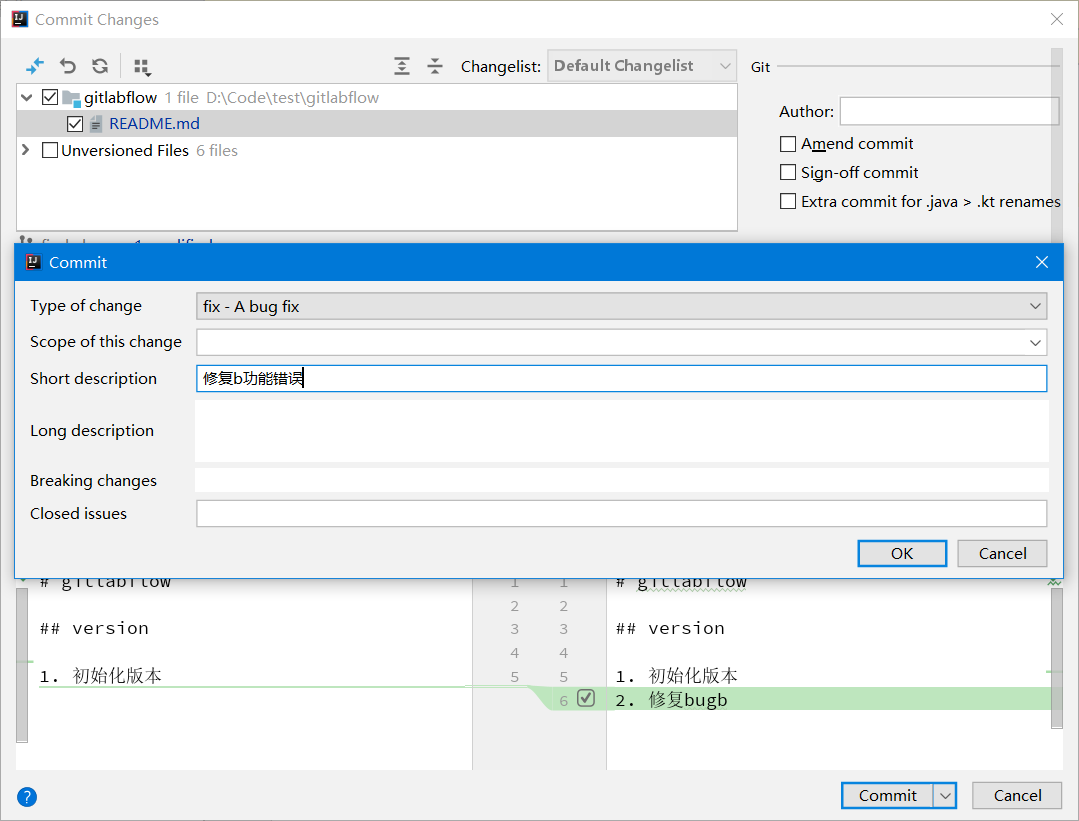The height and width of the screenshot is (821, 1079).
Task: Click the Refresh changes icon
Action: [x=99, y=66]
